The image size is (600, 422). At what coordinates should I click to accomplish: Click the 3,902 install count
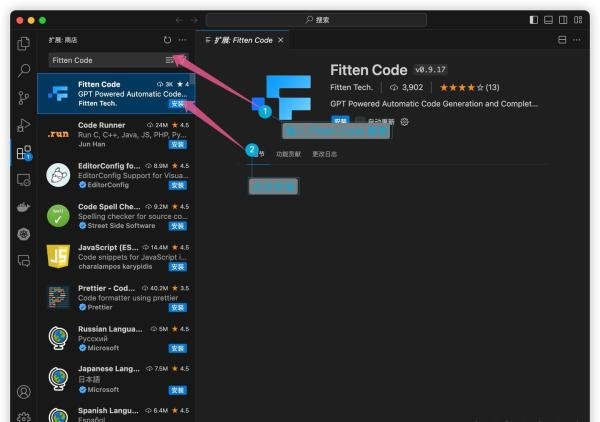(x=406, y=87)
